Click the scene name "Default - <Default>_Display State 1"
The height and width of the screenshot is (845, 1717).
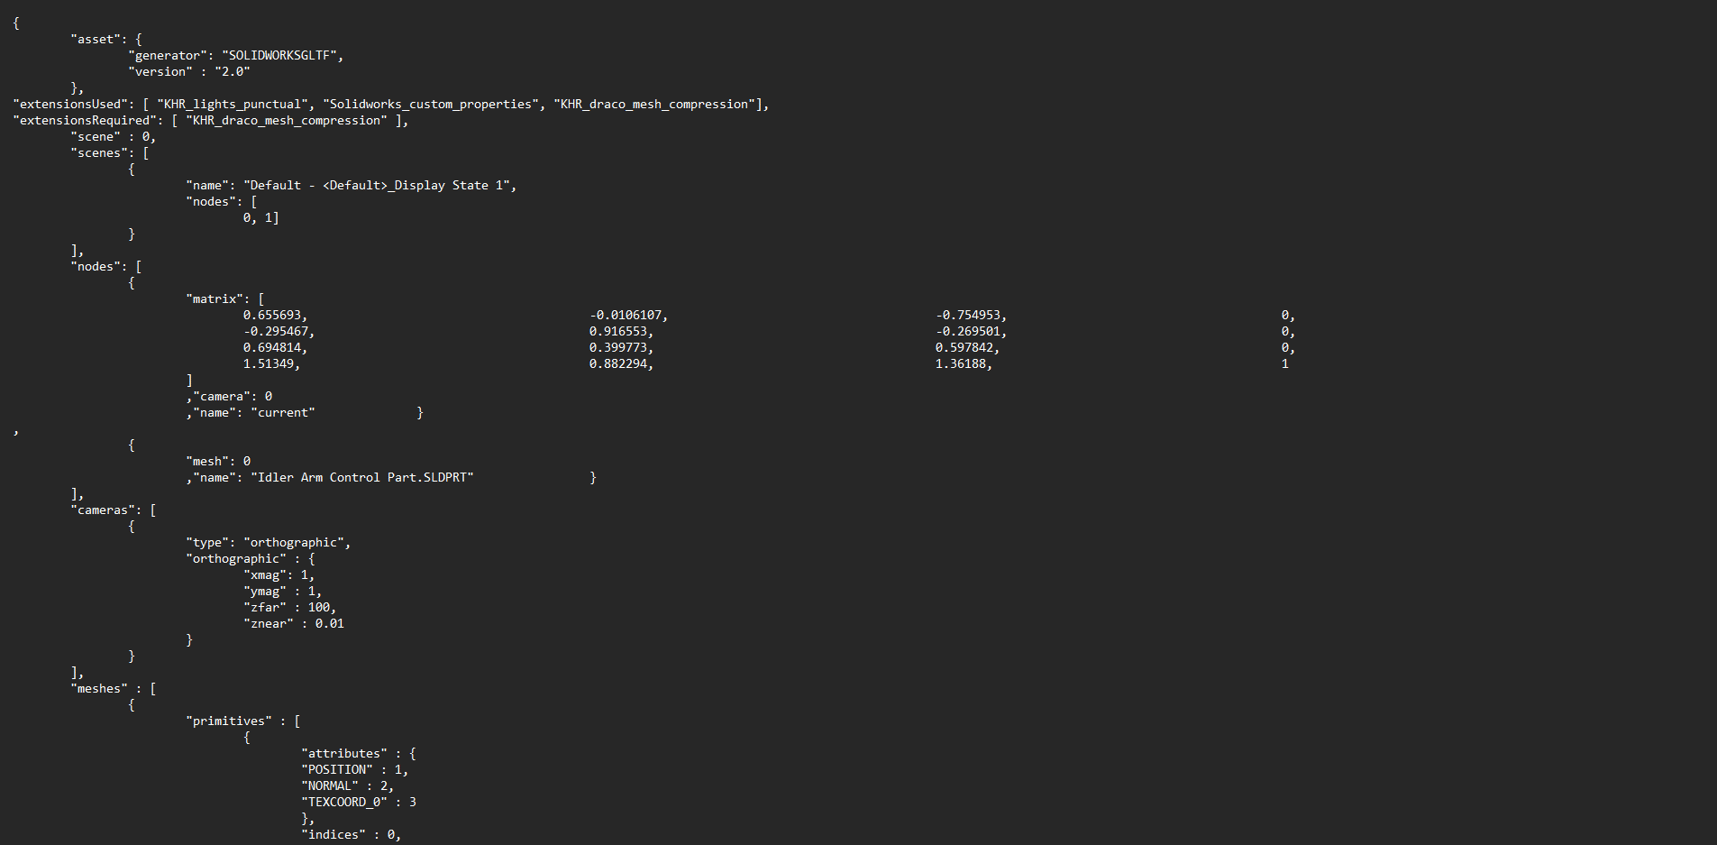pyautogui.click(x=377, y=186)
